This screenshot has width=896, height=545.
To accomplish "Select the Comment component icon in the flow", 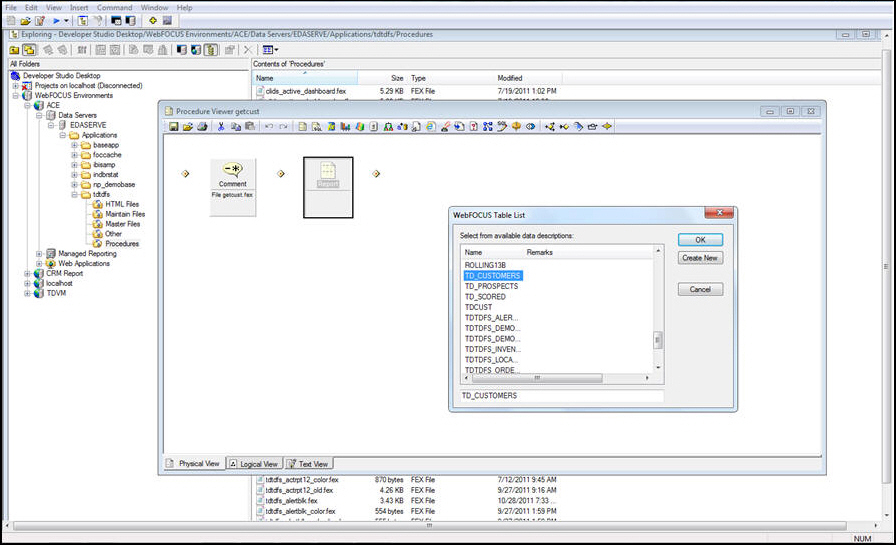I will coord(233,170).
